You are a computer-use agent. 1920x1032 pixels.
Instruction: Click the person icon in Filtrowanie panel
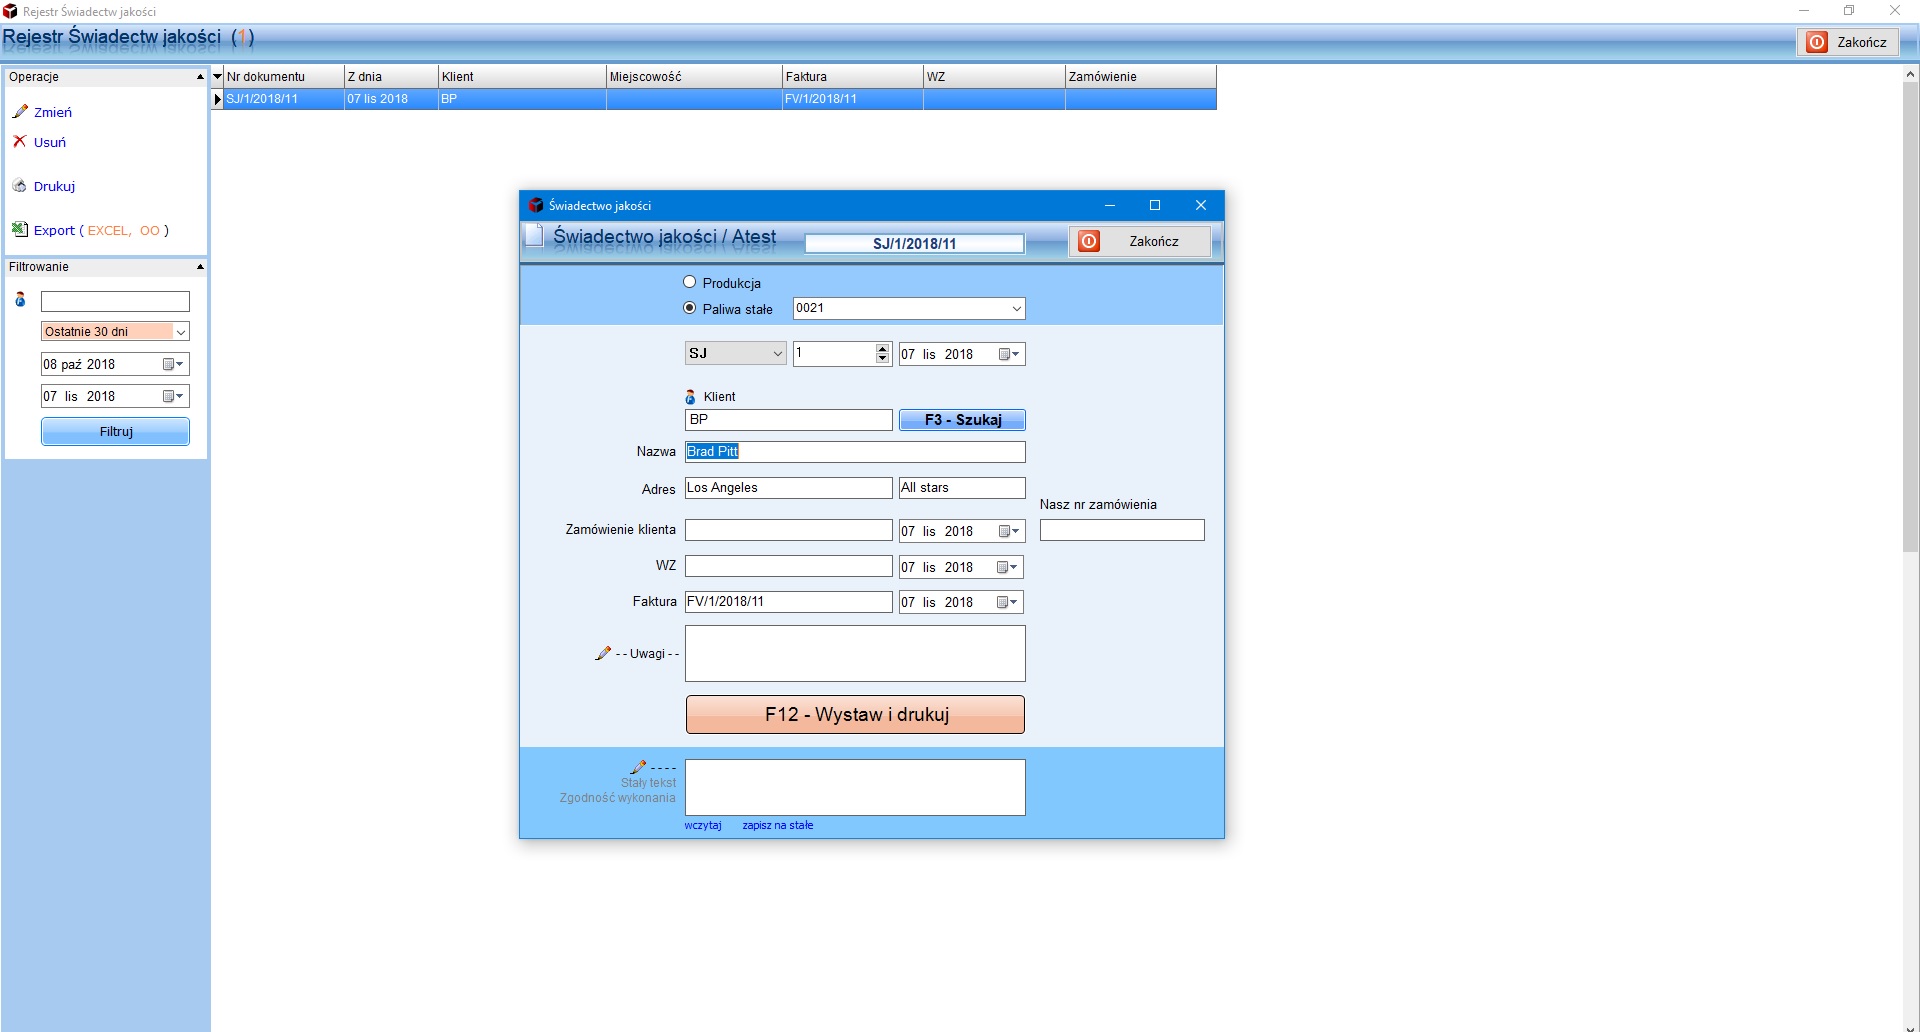pos(20,300)
